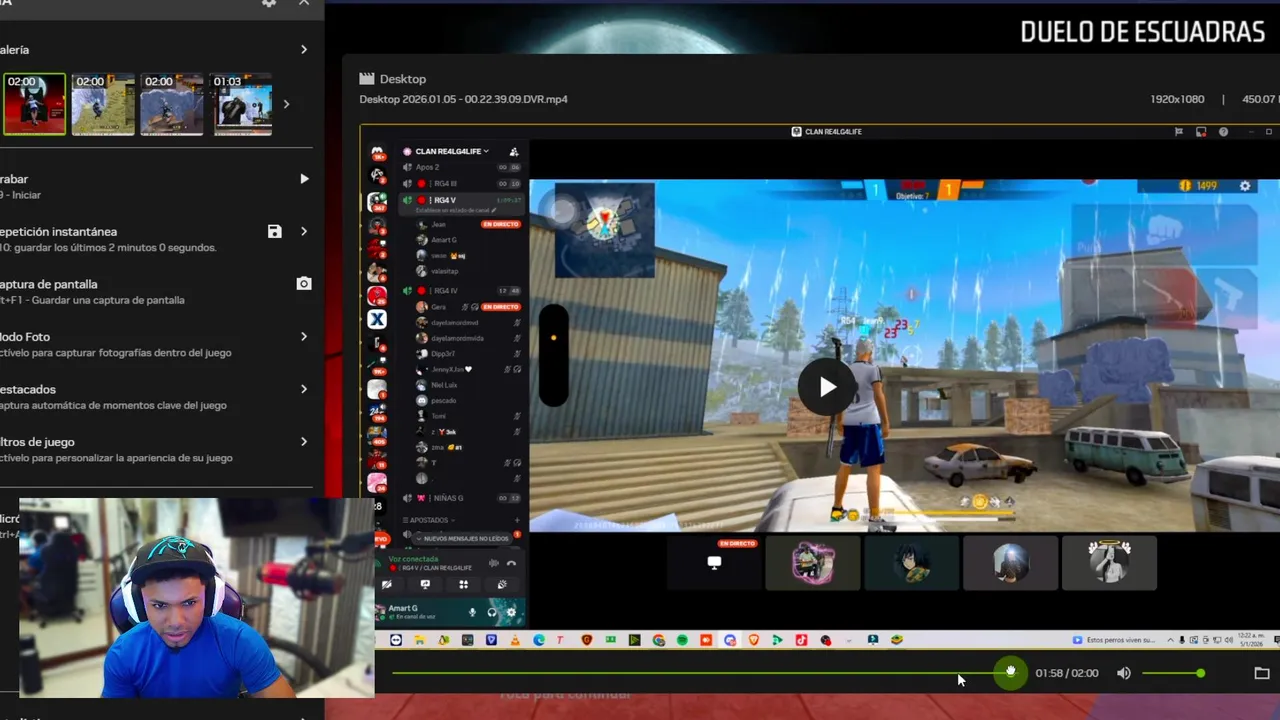The width and height of the screenshot is (1280, 720).
Task: Click the 1920x1080 resolution text
Action: 1177,99
